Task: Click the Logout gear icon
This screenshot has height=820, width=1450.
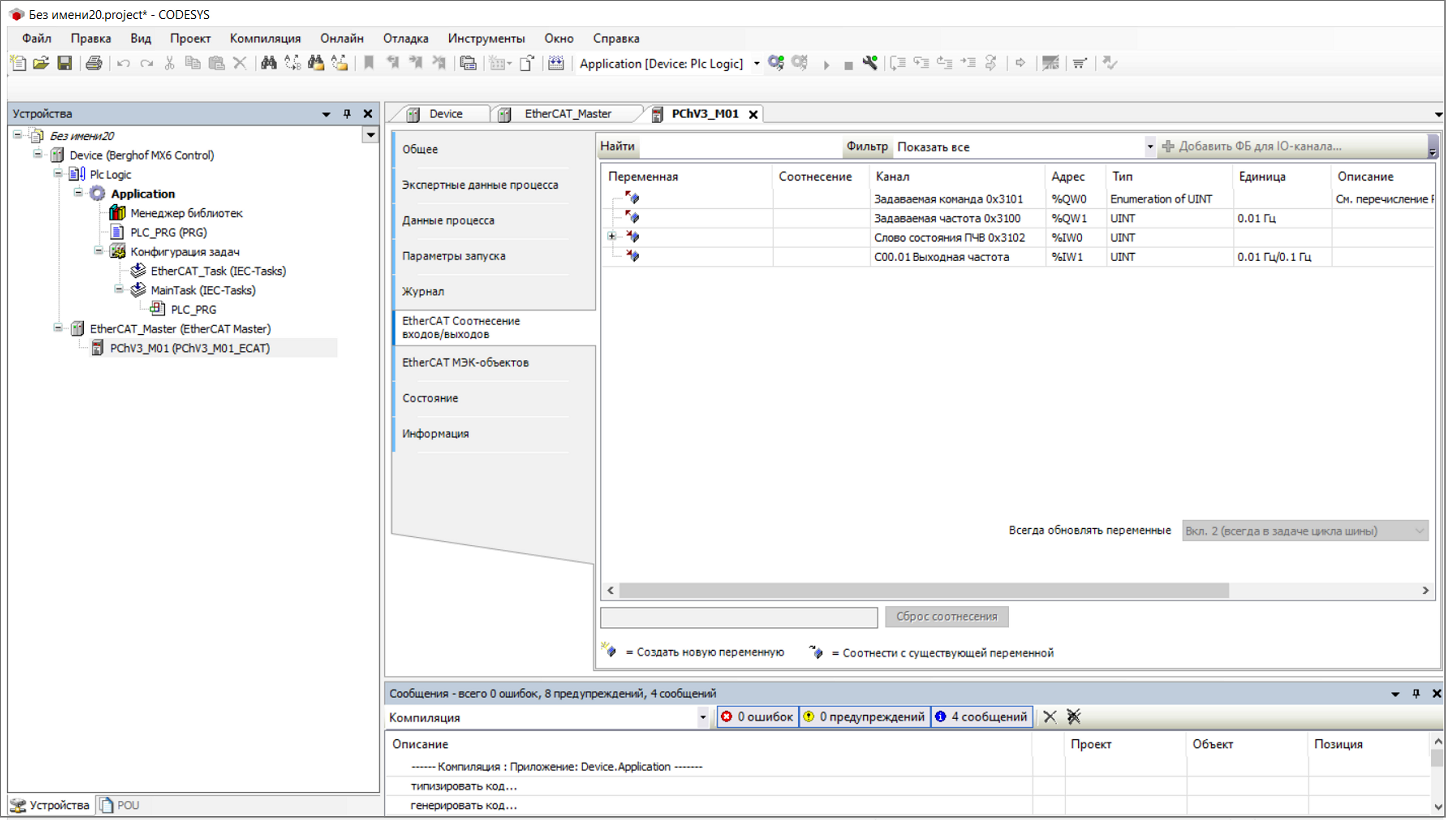Action: (800, 63)
